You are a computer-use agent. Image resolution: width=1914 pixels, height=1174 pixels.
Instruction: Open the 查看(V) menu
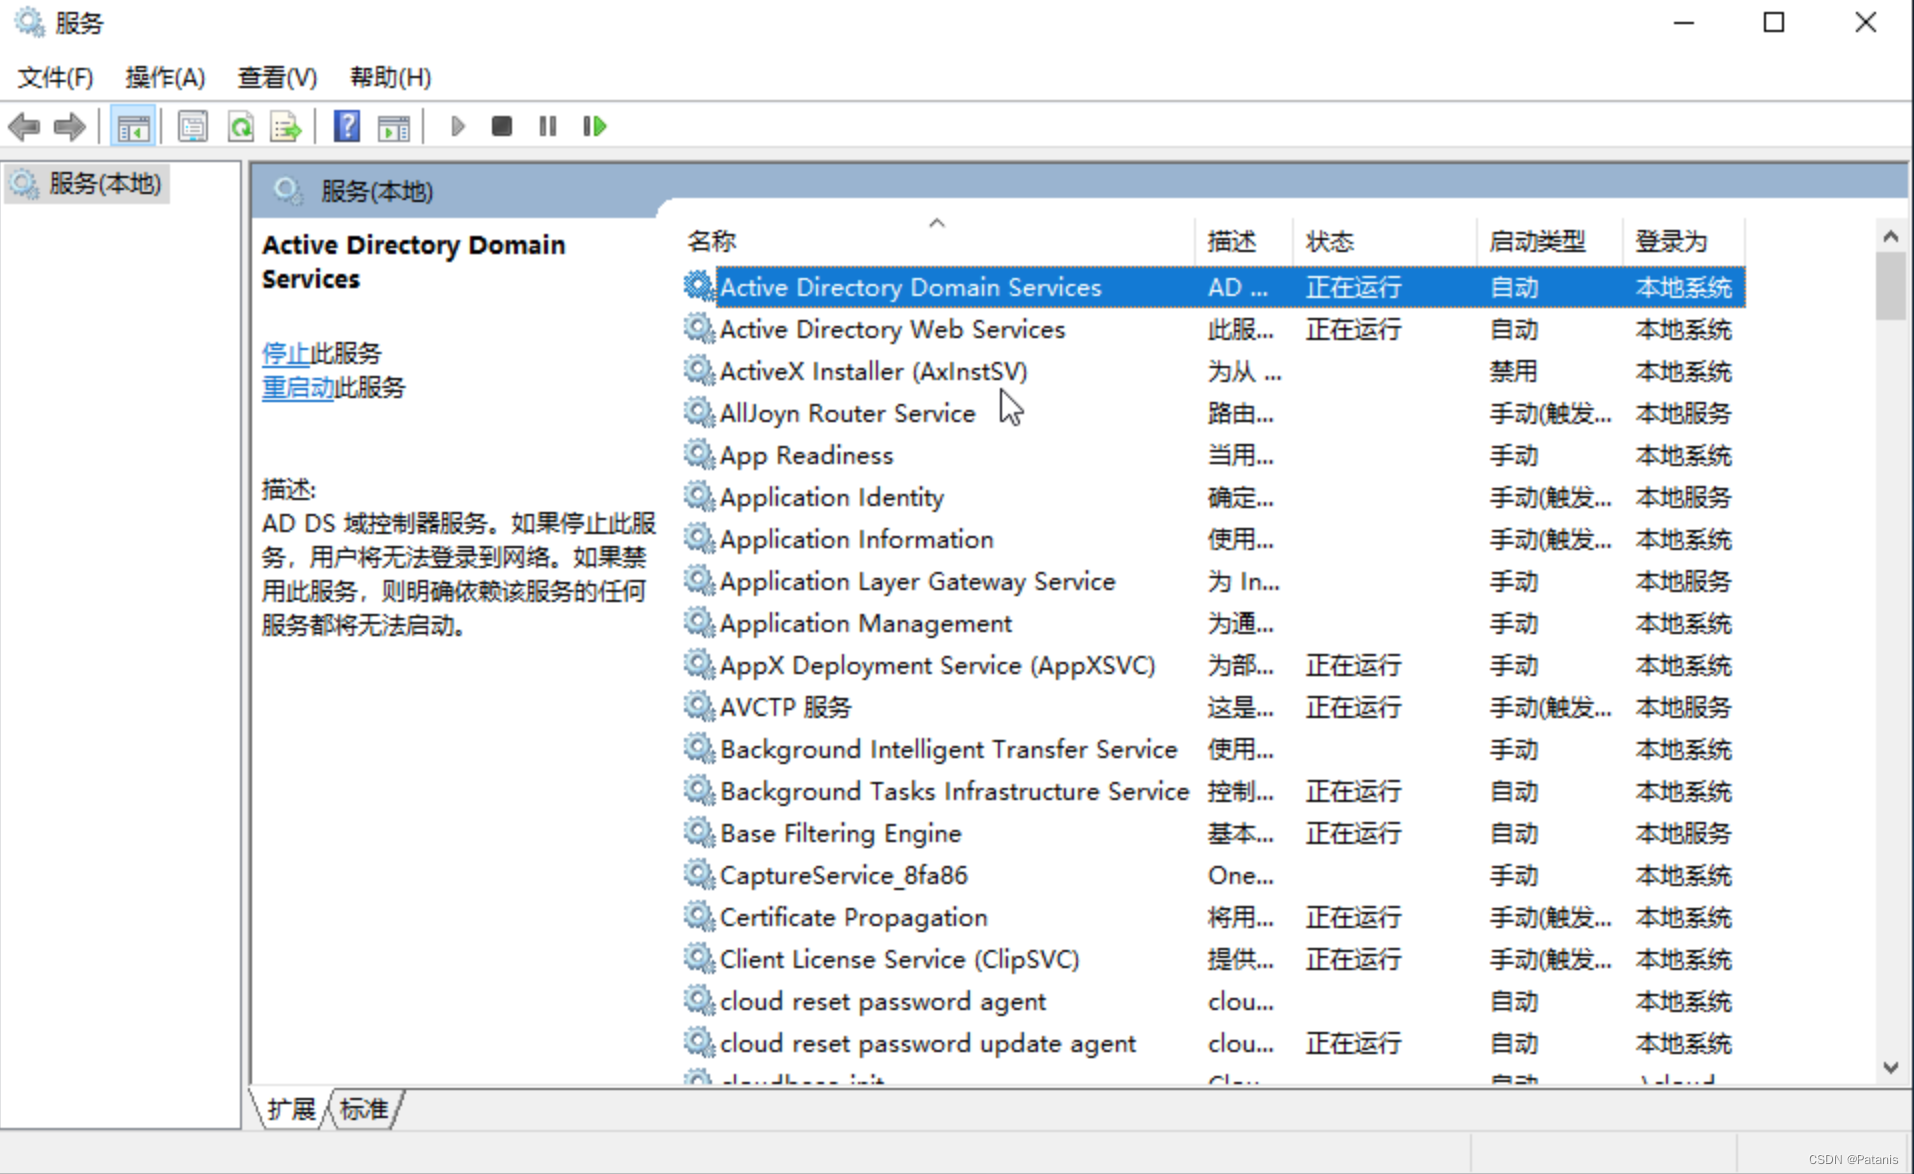click(277, 77)
